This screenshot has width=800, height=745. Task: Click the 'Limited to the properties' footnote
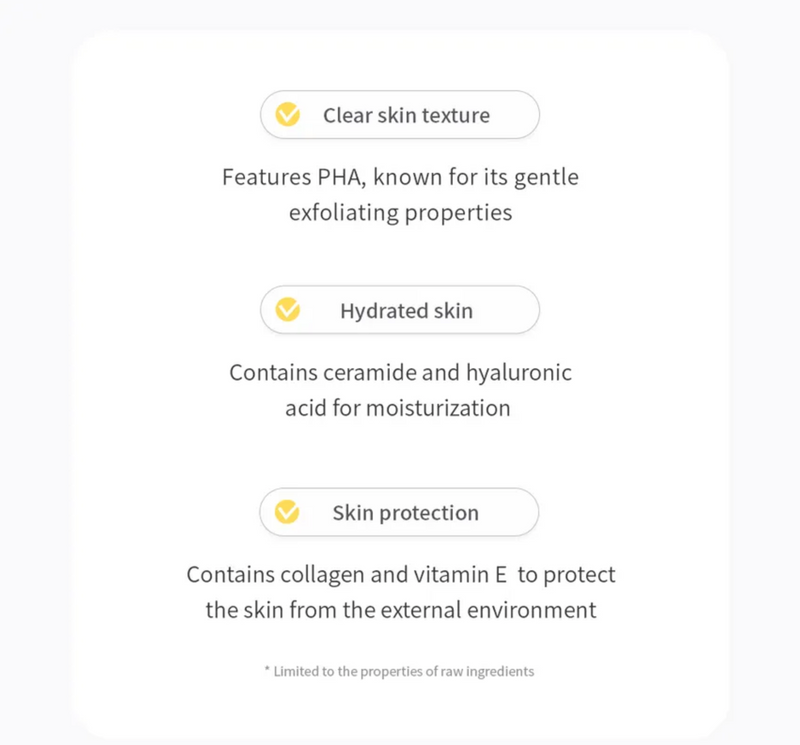click(404, 672)
